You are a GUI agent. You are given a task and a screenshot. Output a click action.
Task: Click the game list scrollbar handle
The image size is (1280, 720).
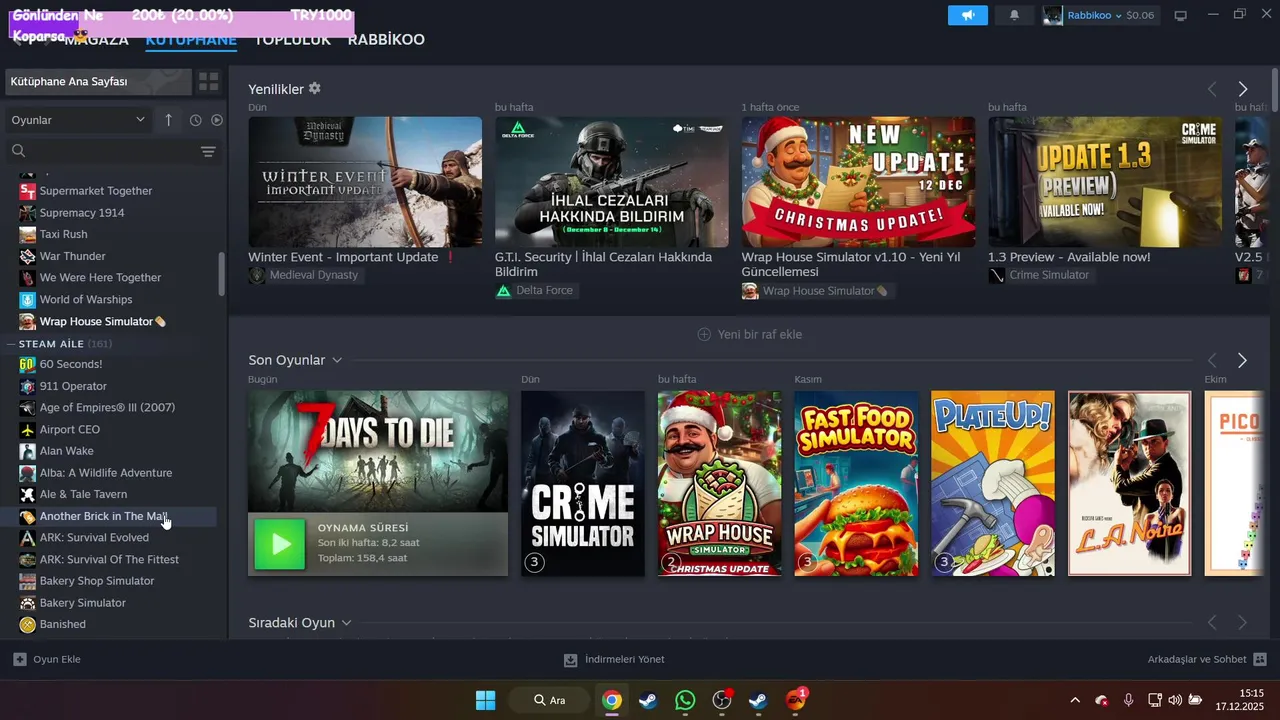click(222, 273)
